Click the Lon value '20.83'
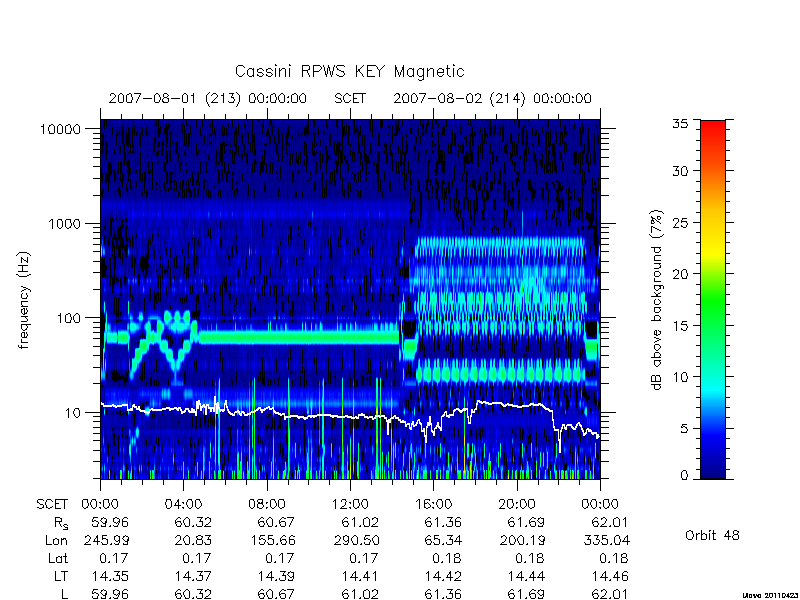 tap(193, 540)
